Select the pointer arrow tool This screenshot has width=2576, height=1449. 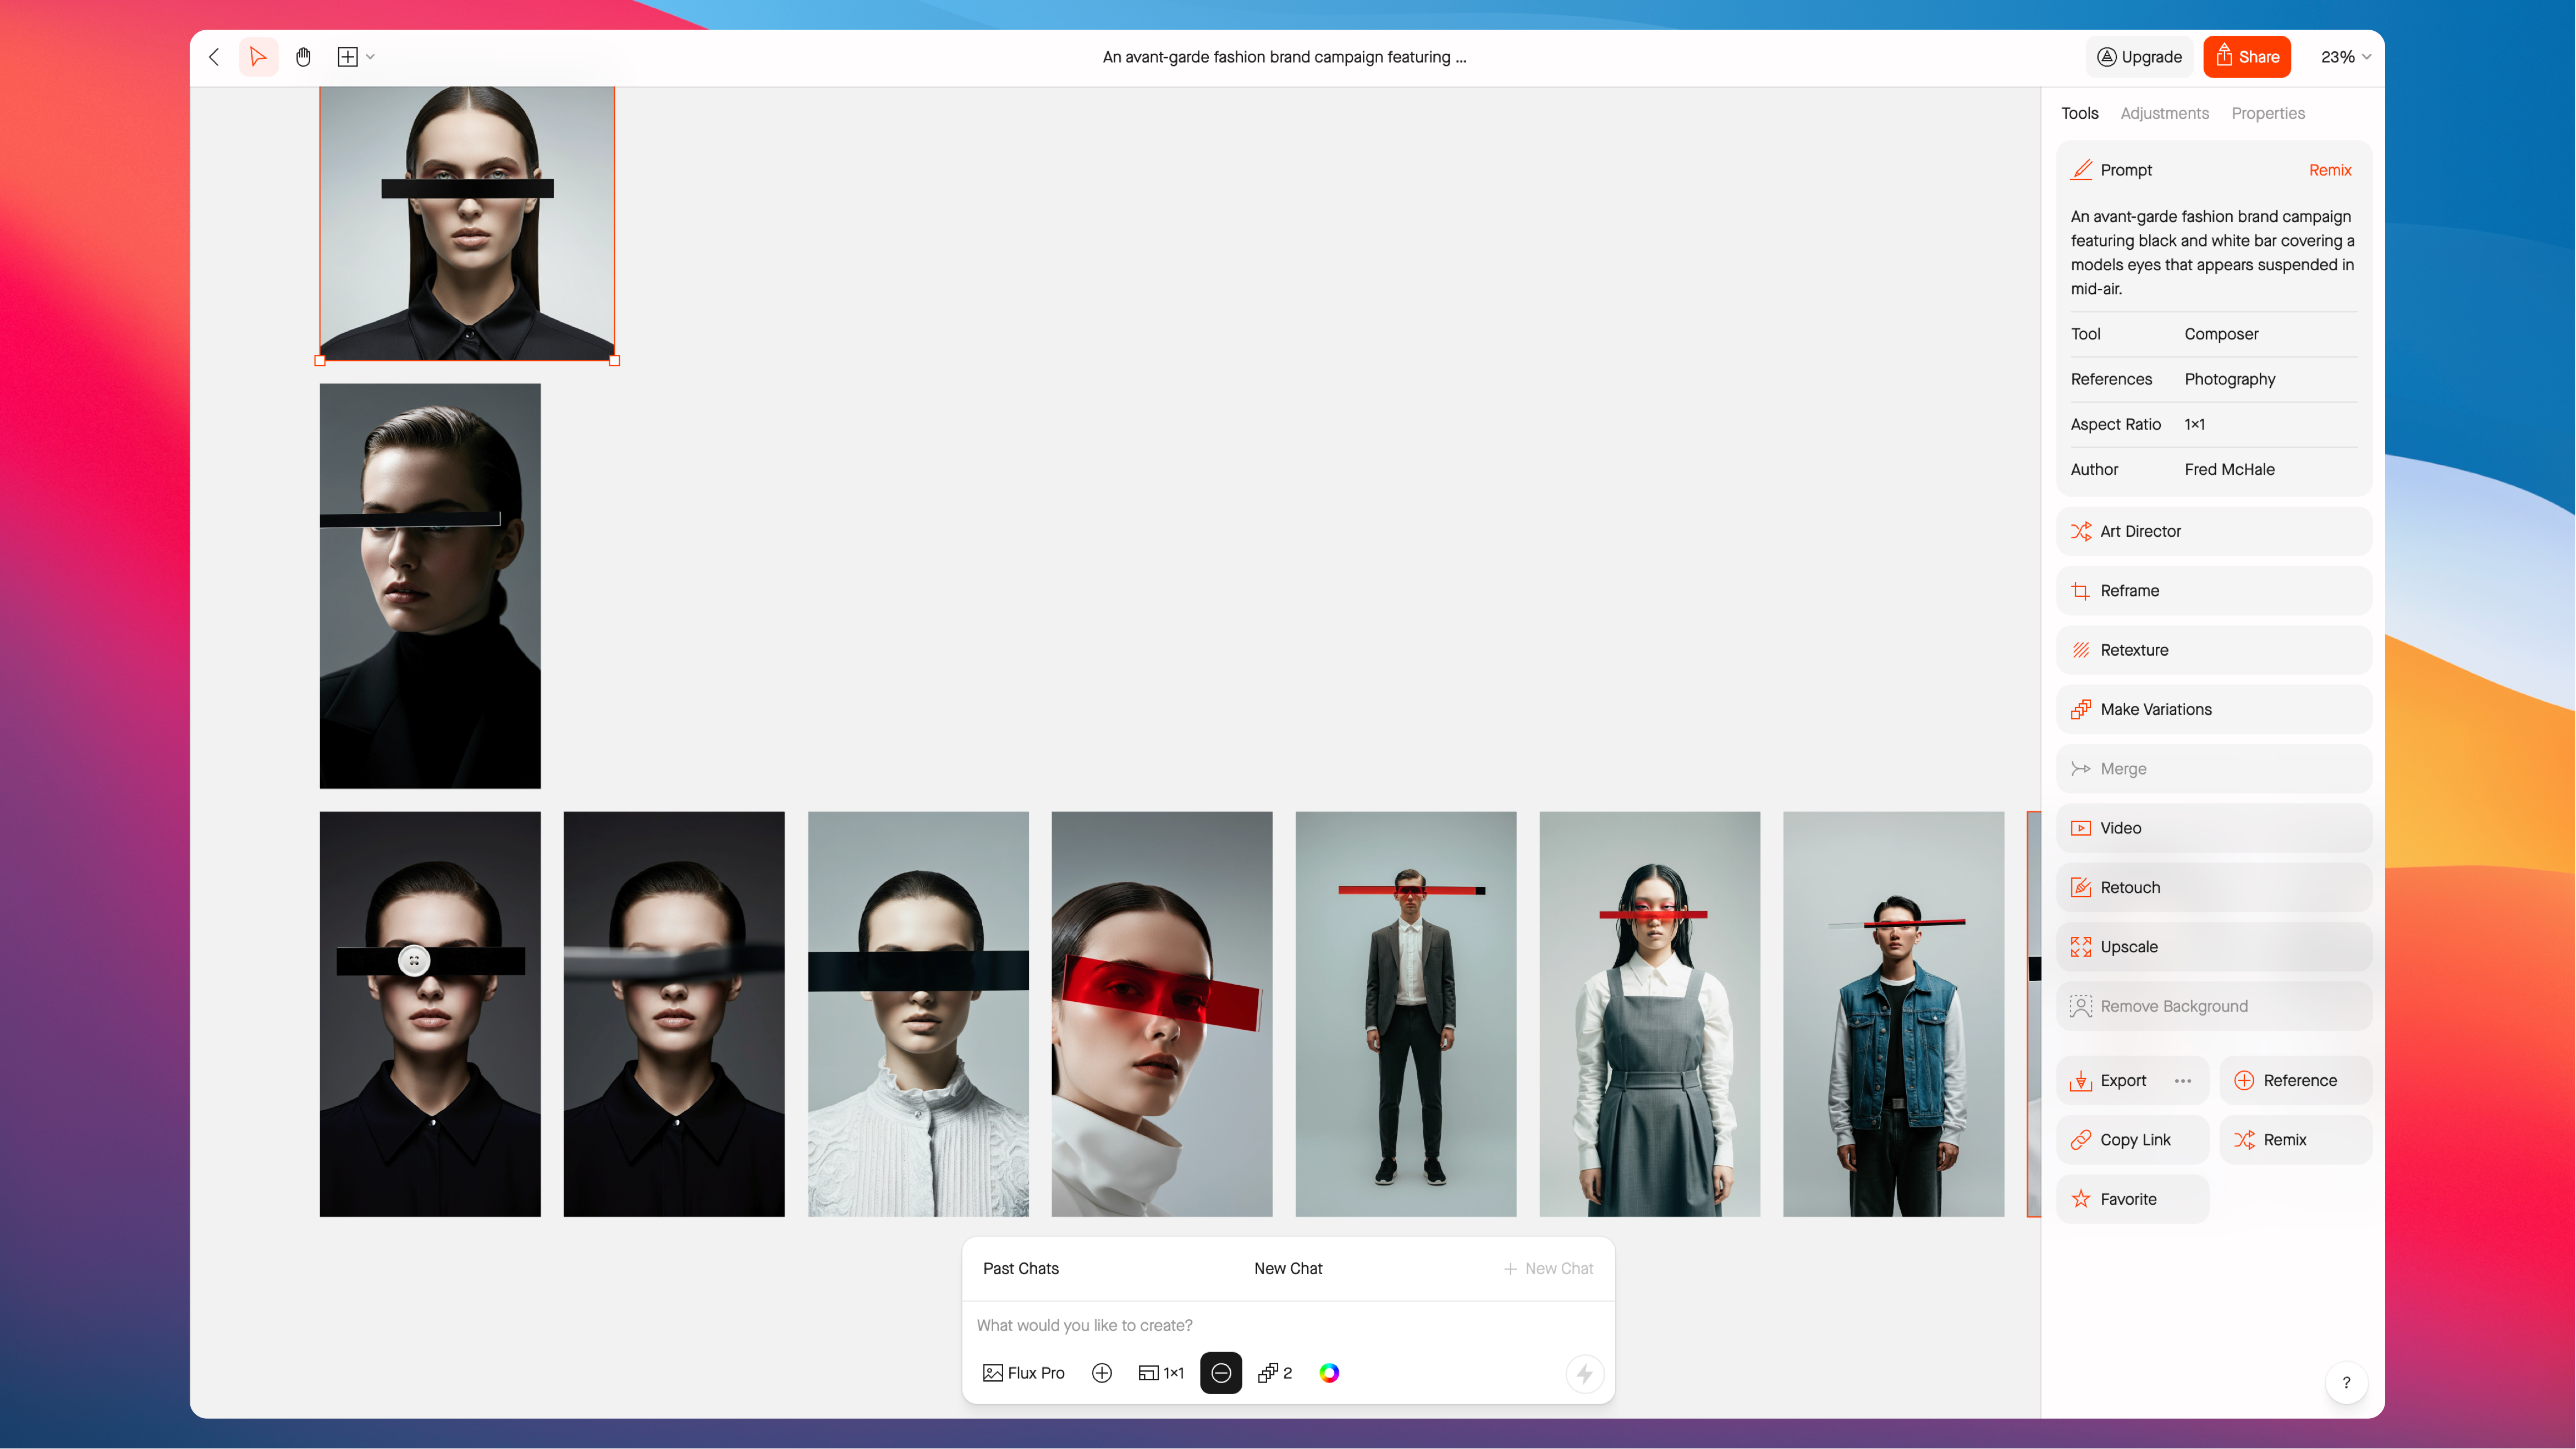(258, 57)
